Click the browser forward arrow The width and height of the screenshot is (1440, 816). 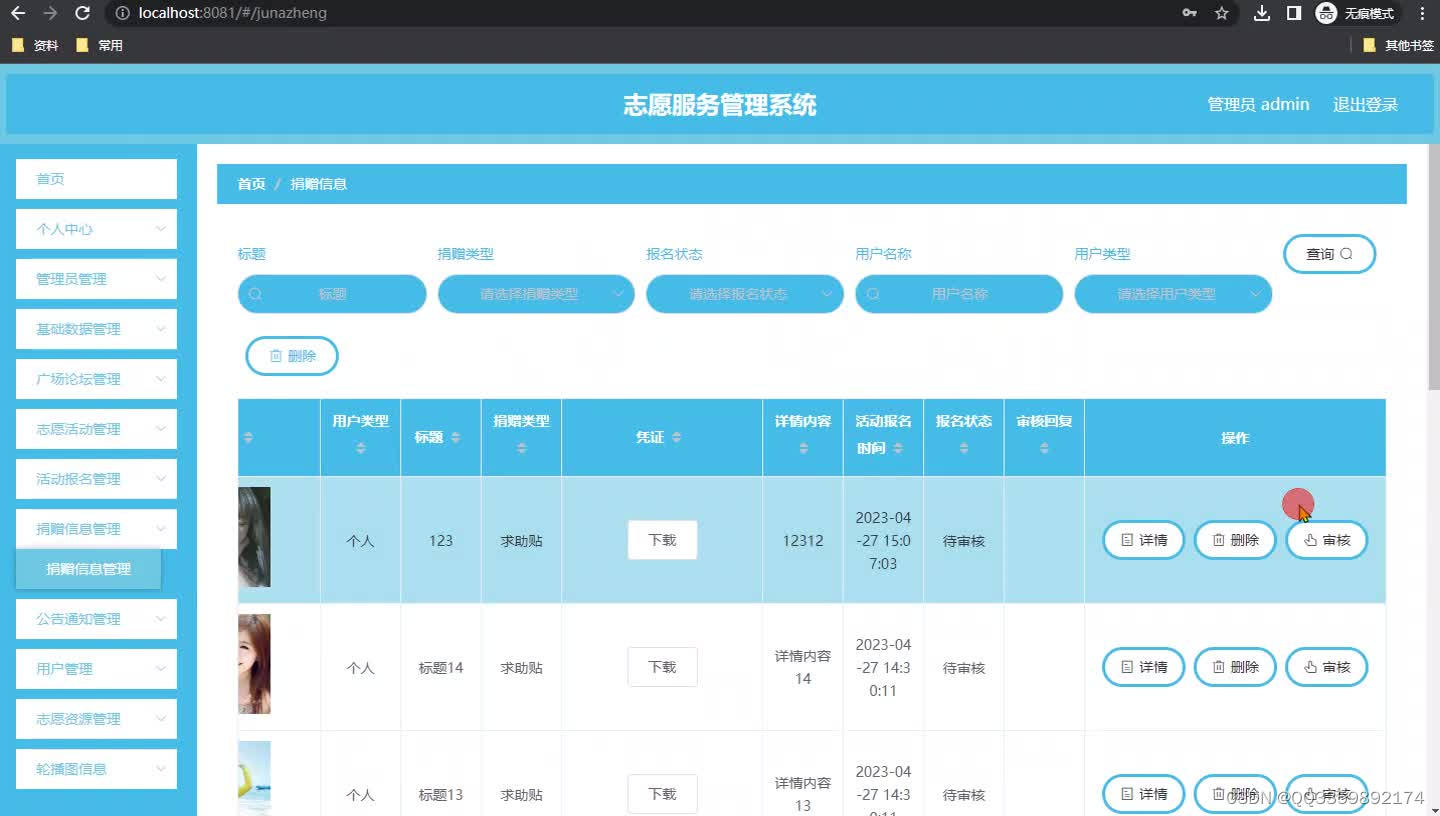point(50,14)
